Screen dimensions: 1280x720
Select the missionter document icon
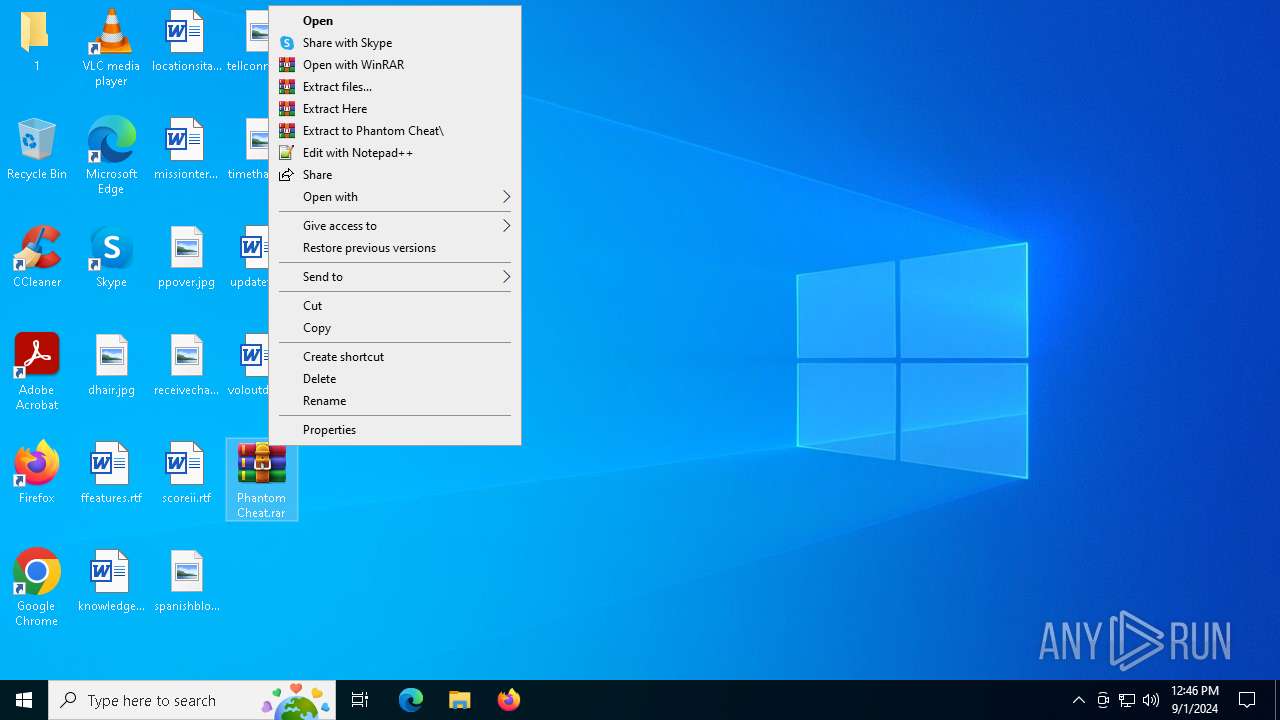(x=186, y=149)
